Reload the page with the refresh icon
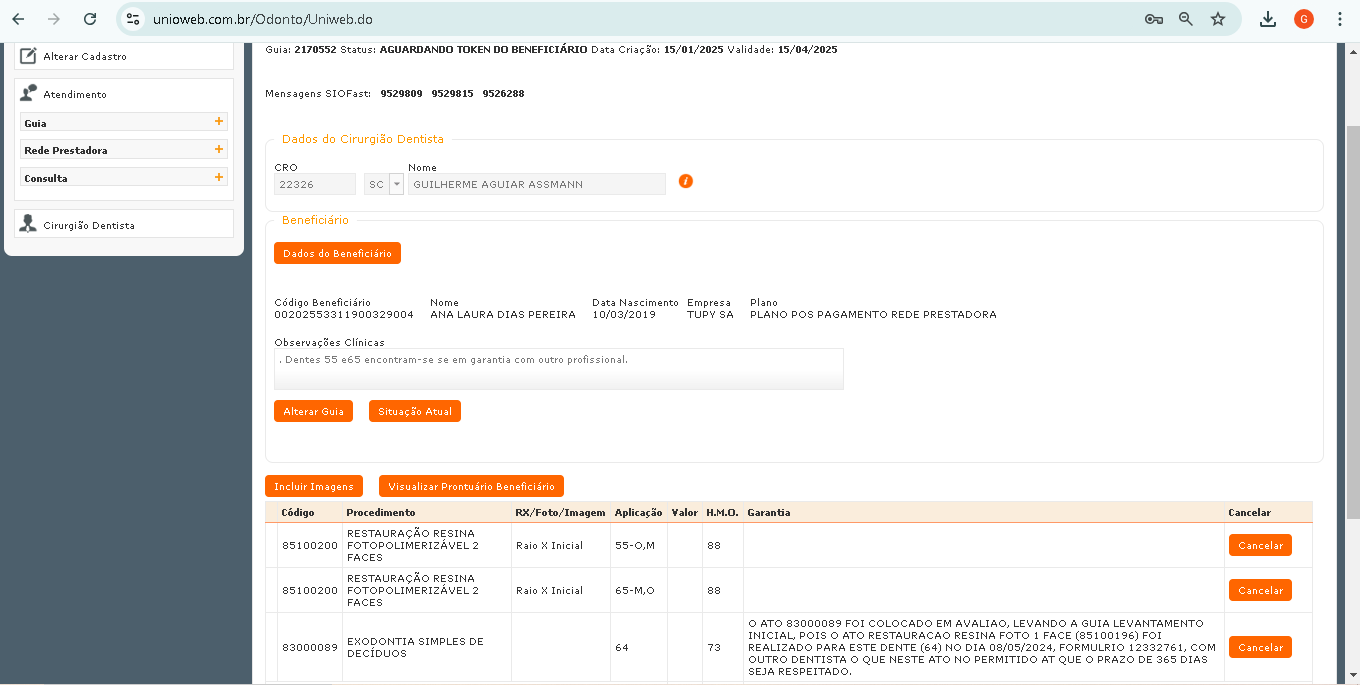 [x=90, y=19]
